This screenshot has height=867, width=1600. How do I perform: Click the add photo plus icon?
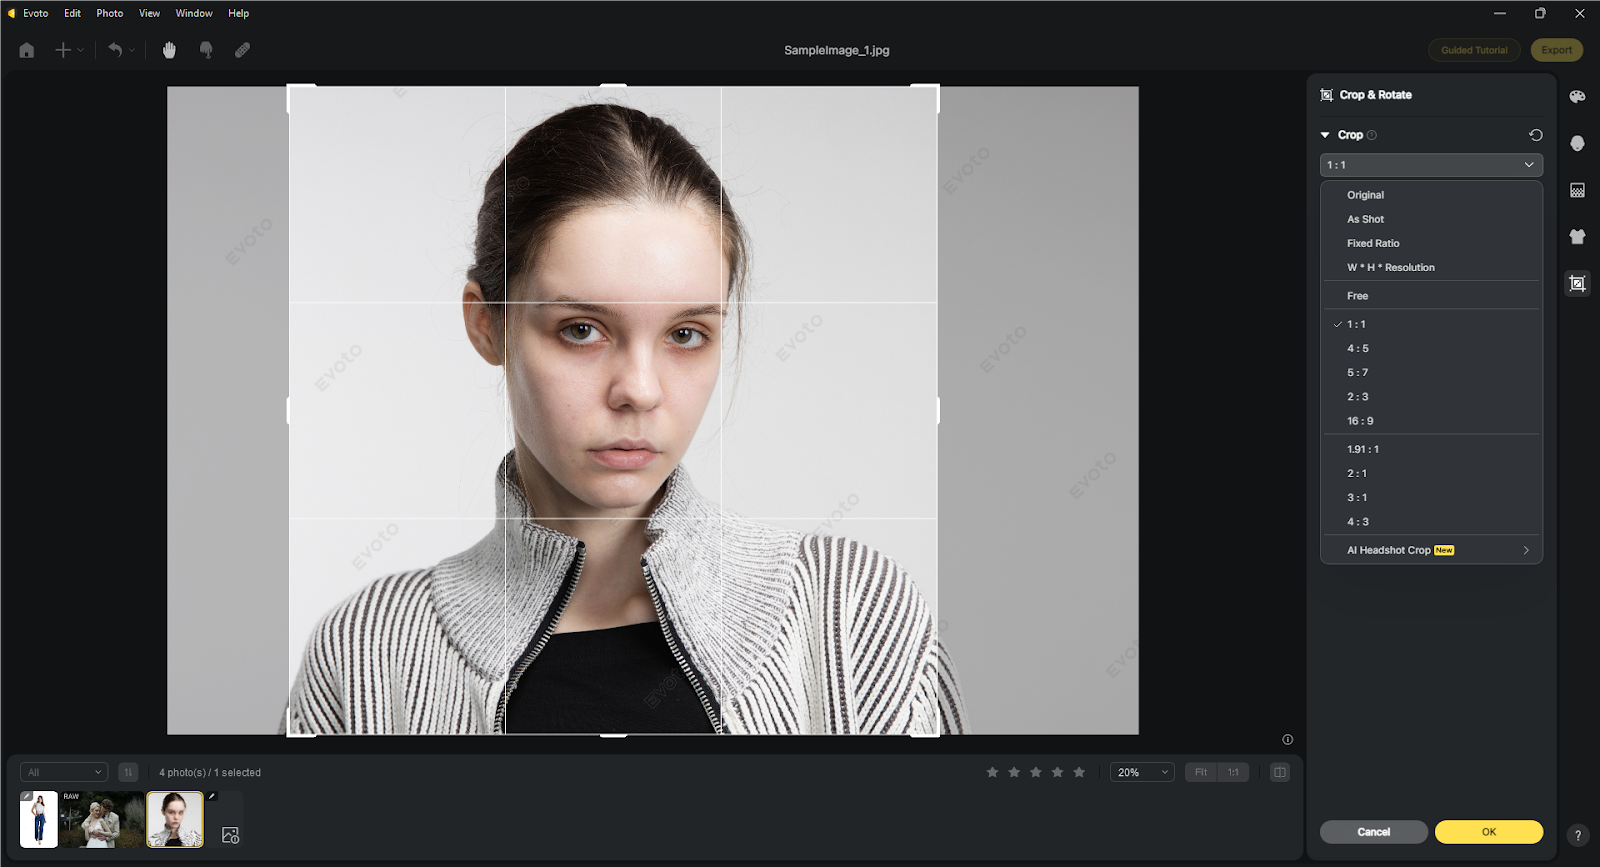click(63, 50)
